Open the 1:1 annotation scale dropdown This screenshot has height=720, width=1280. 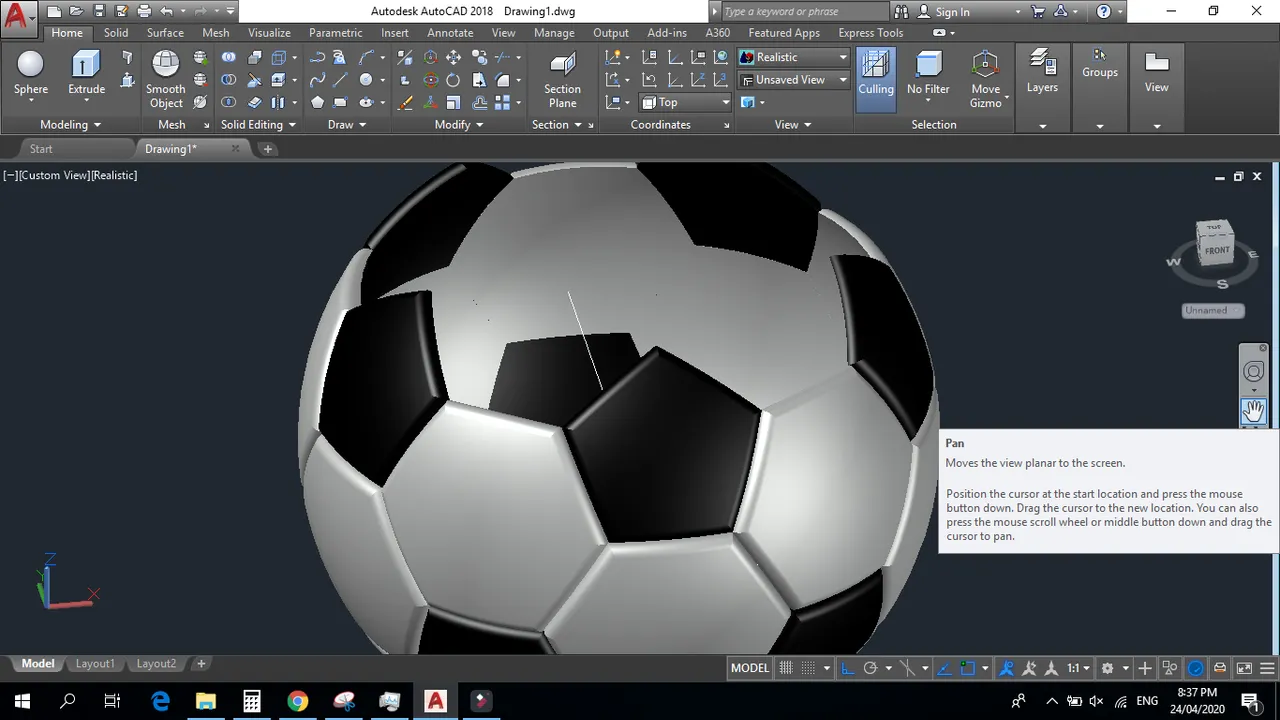(1078, 668)
